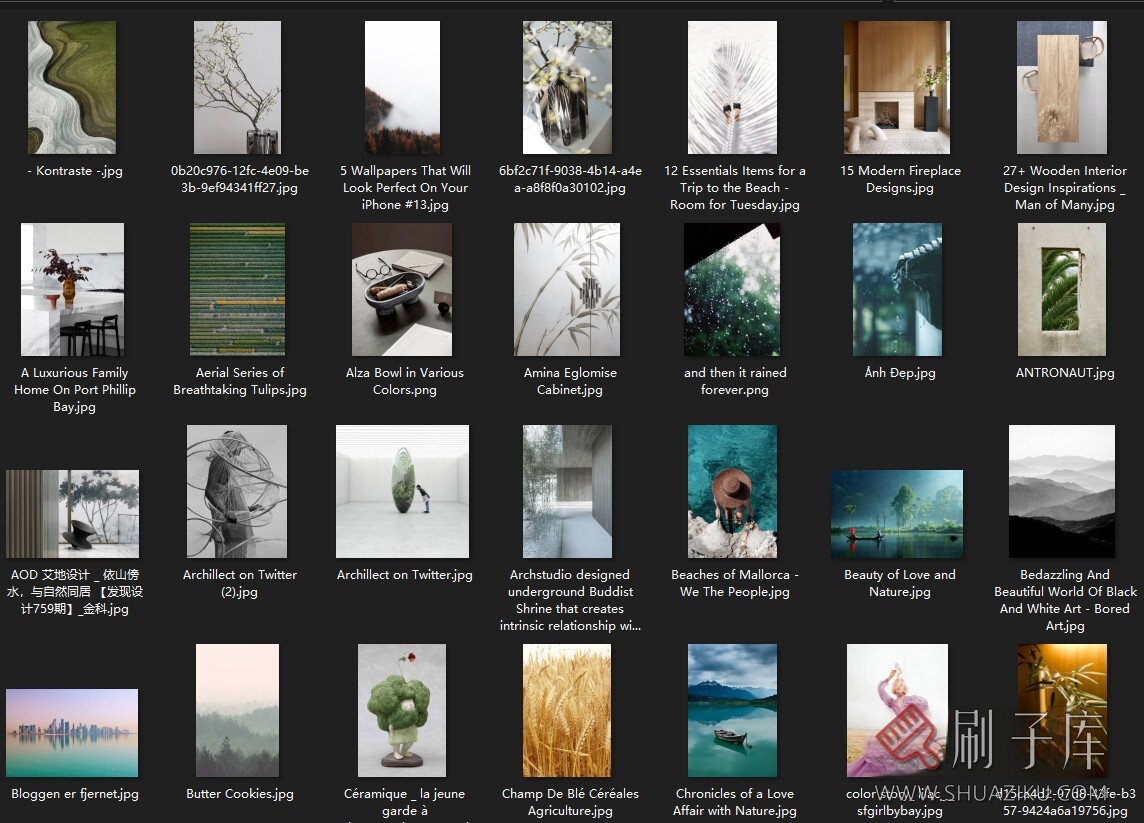Open the Archillect on Twitter (2) image
Viewport: 1144px width, 823px height.
click(237, 491)
